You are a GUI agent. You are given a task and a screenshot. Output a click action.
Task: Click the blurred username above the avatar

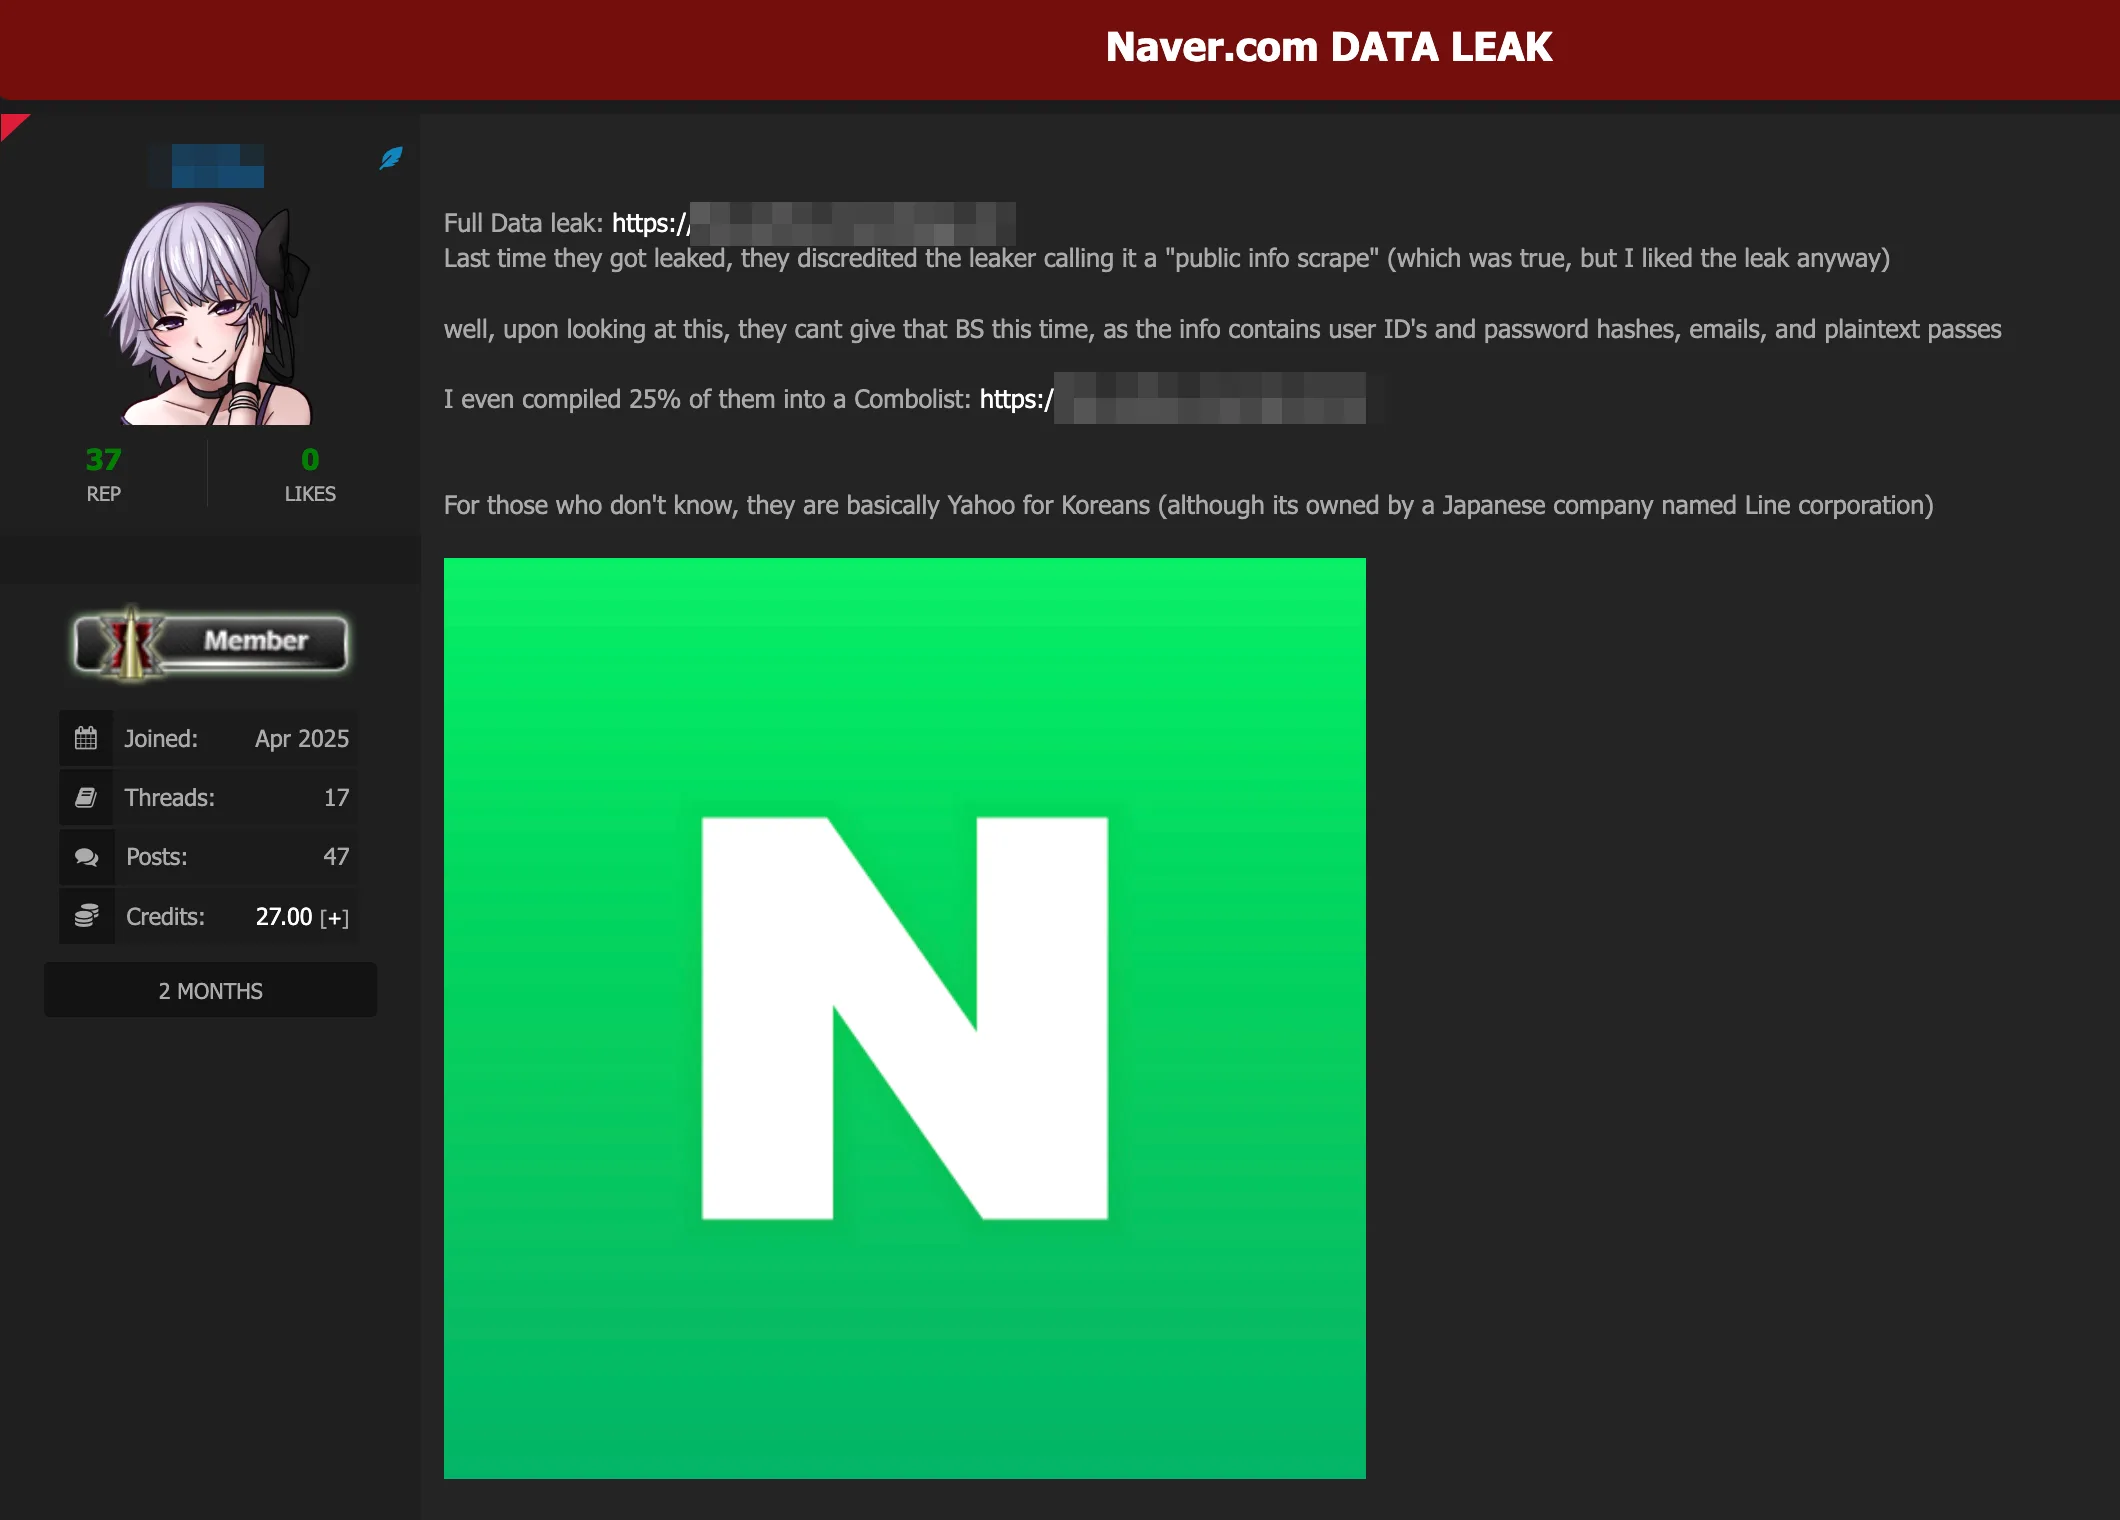[207, 166]
